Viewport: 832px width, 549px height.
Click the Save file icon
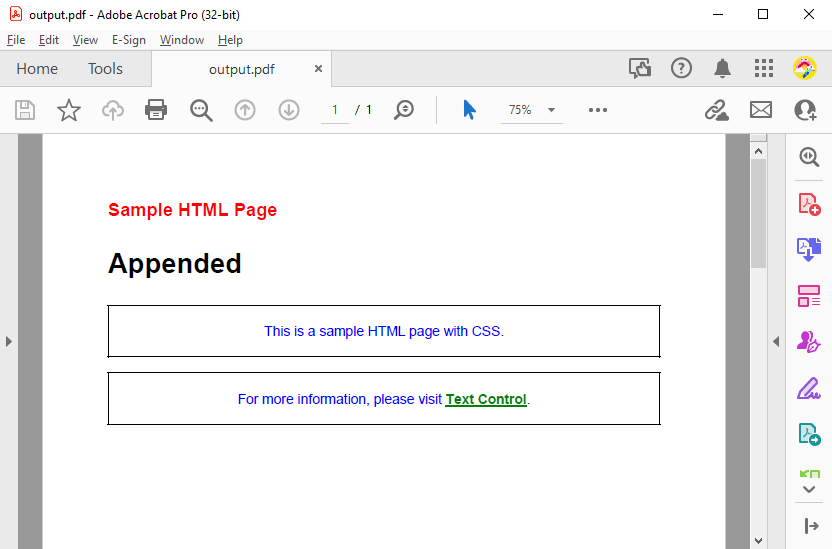[x=25, y=110]
